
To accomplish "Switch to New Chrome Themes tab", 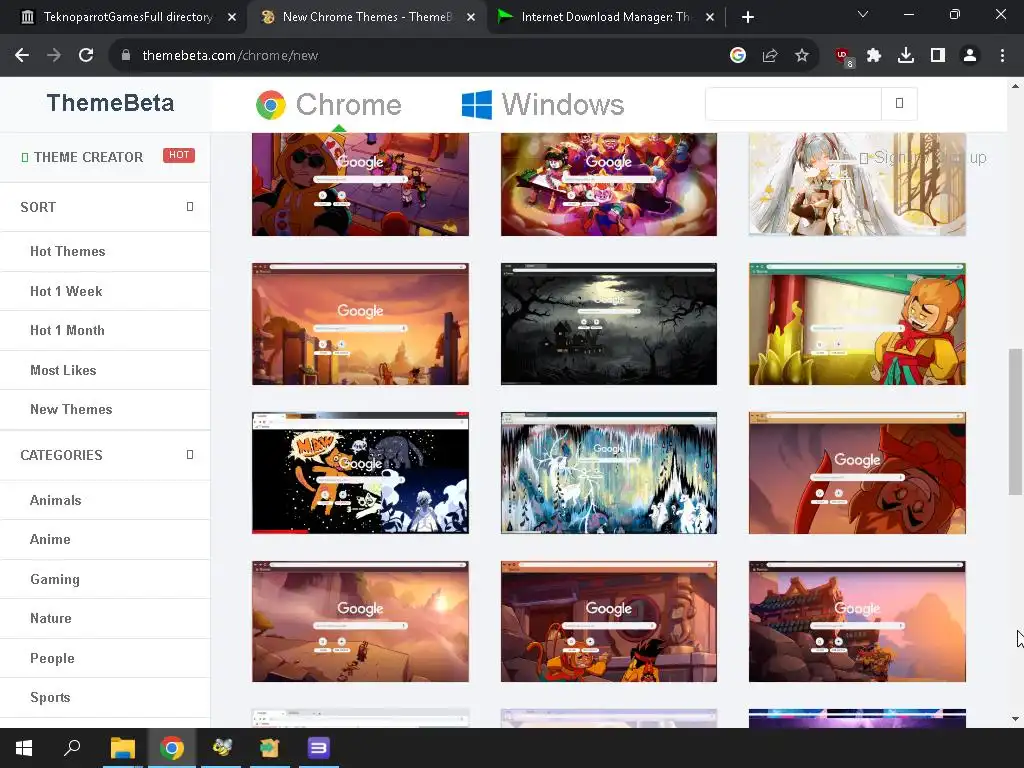I will pyautogui.click(x=366, y=17).
